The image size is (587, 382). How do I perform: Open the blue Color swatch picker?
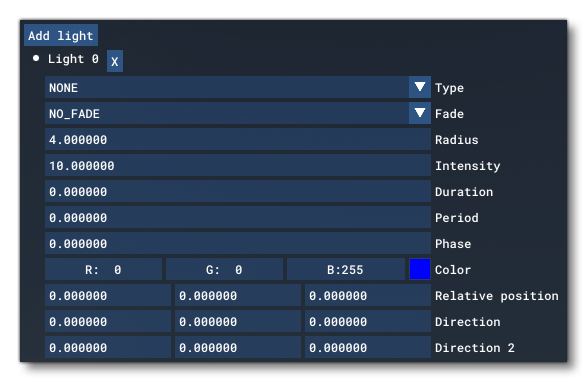coord(420,269)
